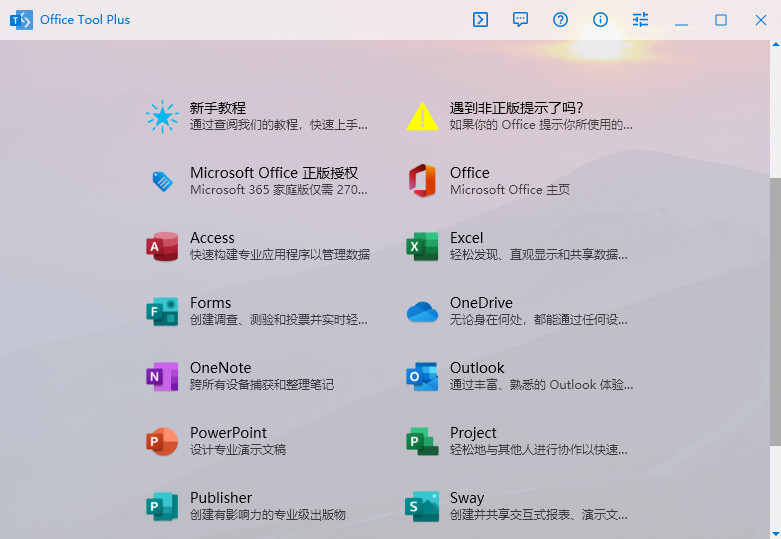This screenshot has height=539, width=781.
Task: Open the about info icon
Action: coord(600,20)
